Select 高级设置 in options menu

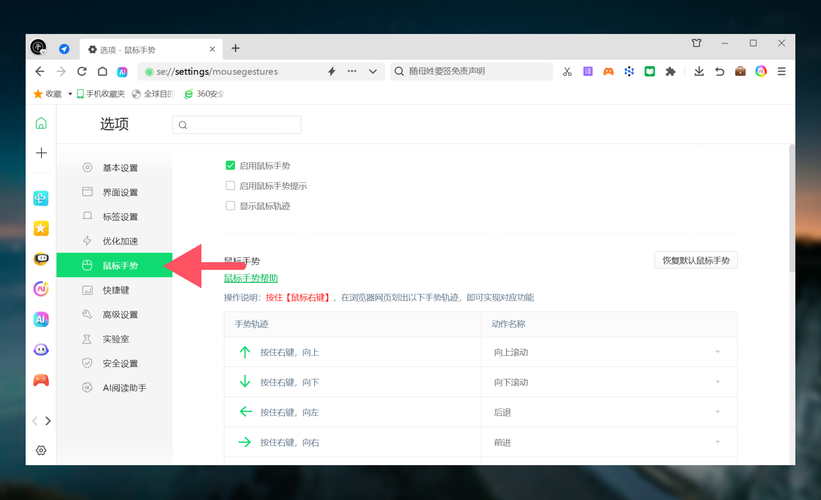point(115,314)
